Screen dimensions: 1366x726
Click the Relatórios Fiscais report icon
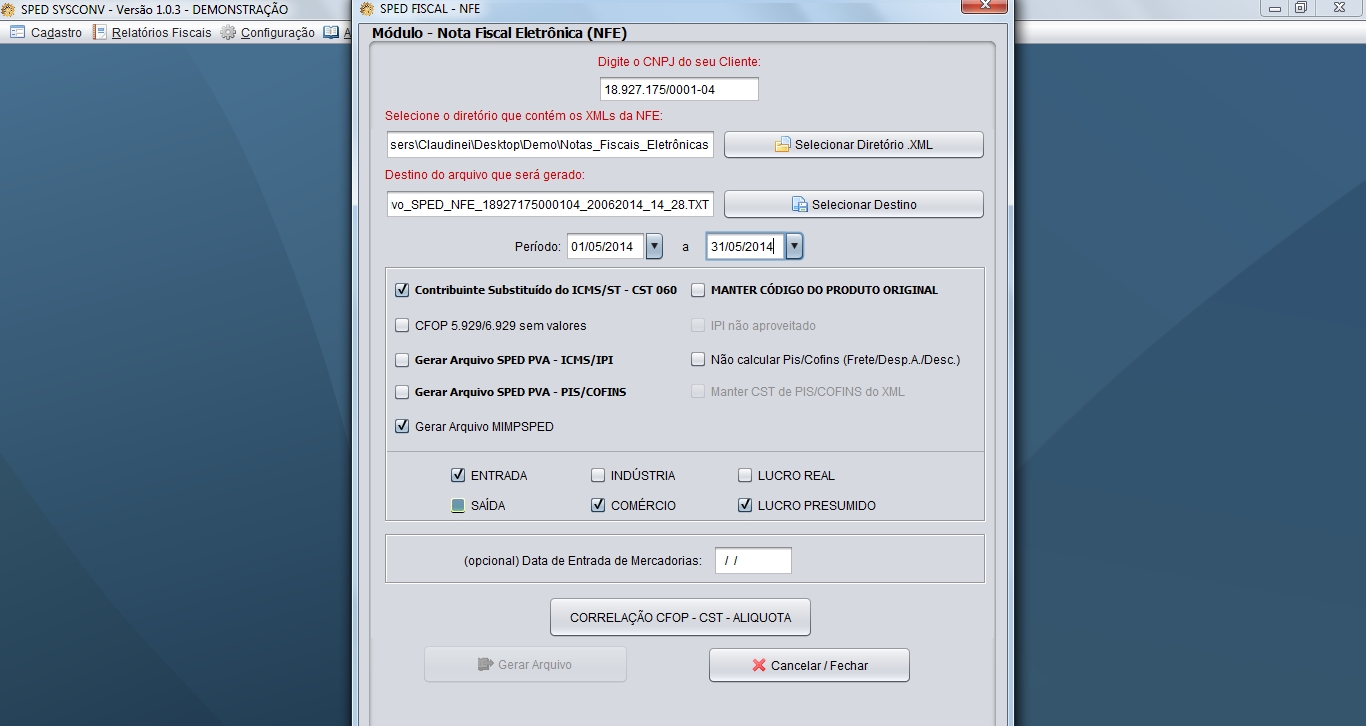pyautogui.click(x=100, y=32)
